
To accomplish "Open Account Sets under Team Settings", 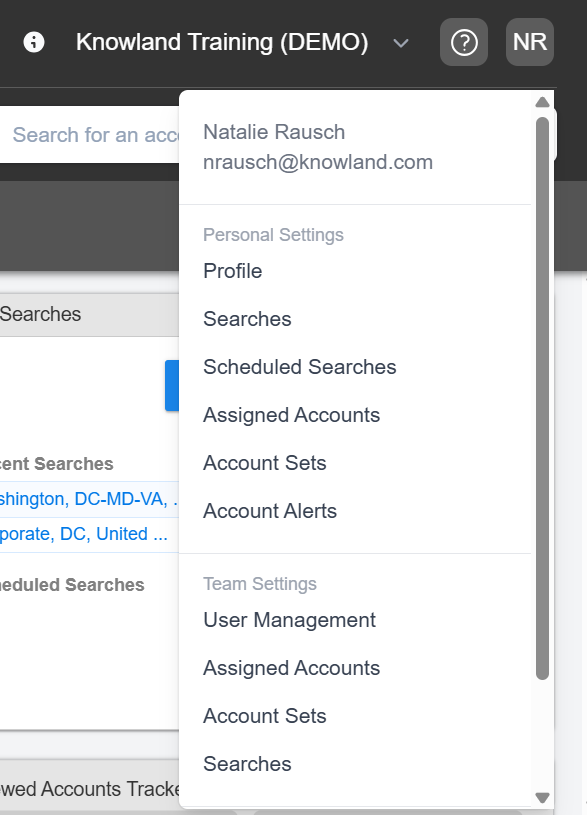I will [x=265, y=716].
